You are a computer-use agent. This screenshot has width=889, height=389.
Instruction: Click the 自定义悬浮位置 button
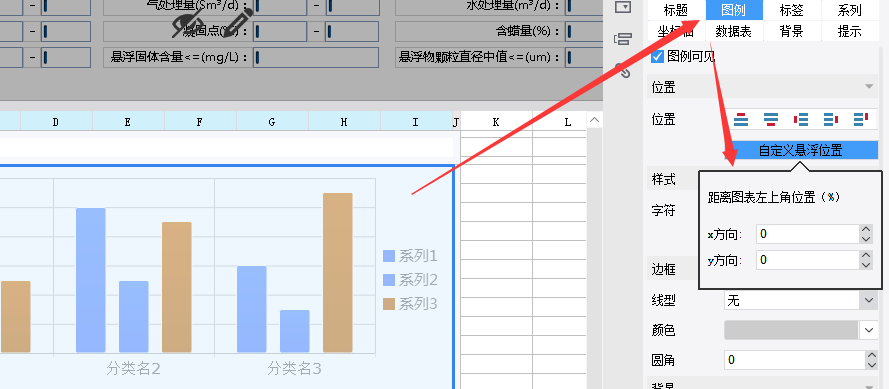pyautogui.click(x=801, y=150)
